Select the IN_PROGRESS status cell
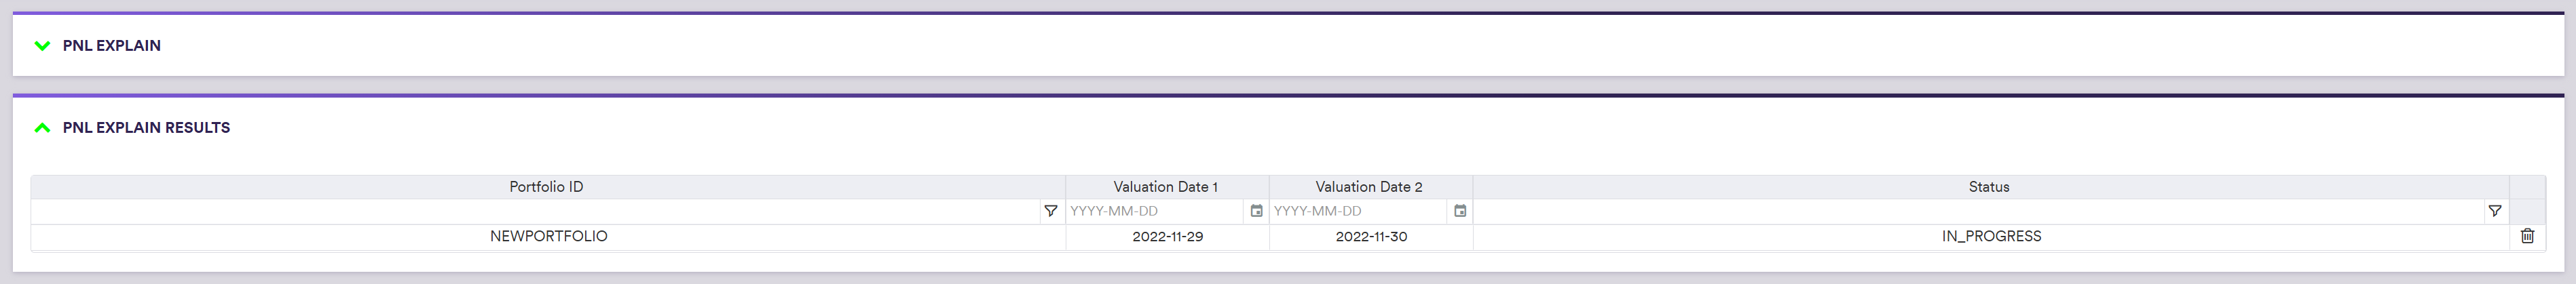This screenshot has width=2576, height=284. coord(1991,237)
